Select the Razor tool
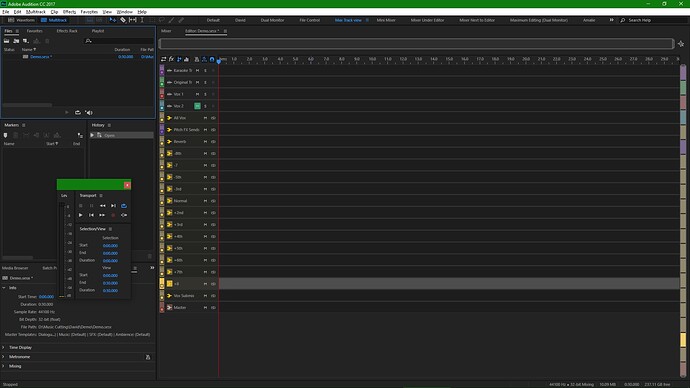The image size is (690, 388). tap(123, 20)
